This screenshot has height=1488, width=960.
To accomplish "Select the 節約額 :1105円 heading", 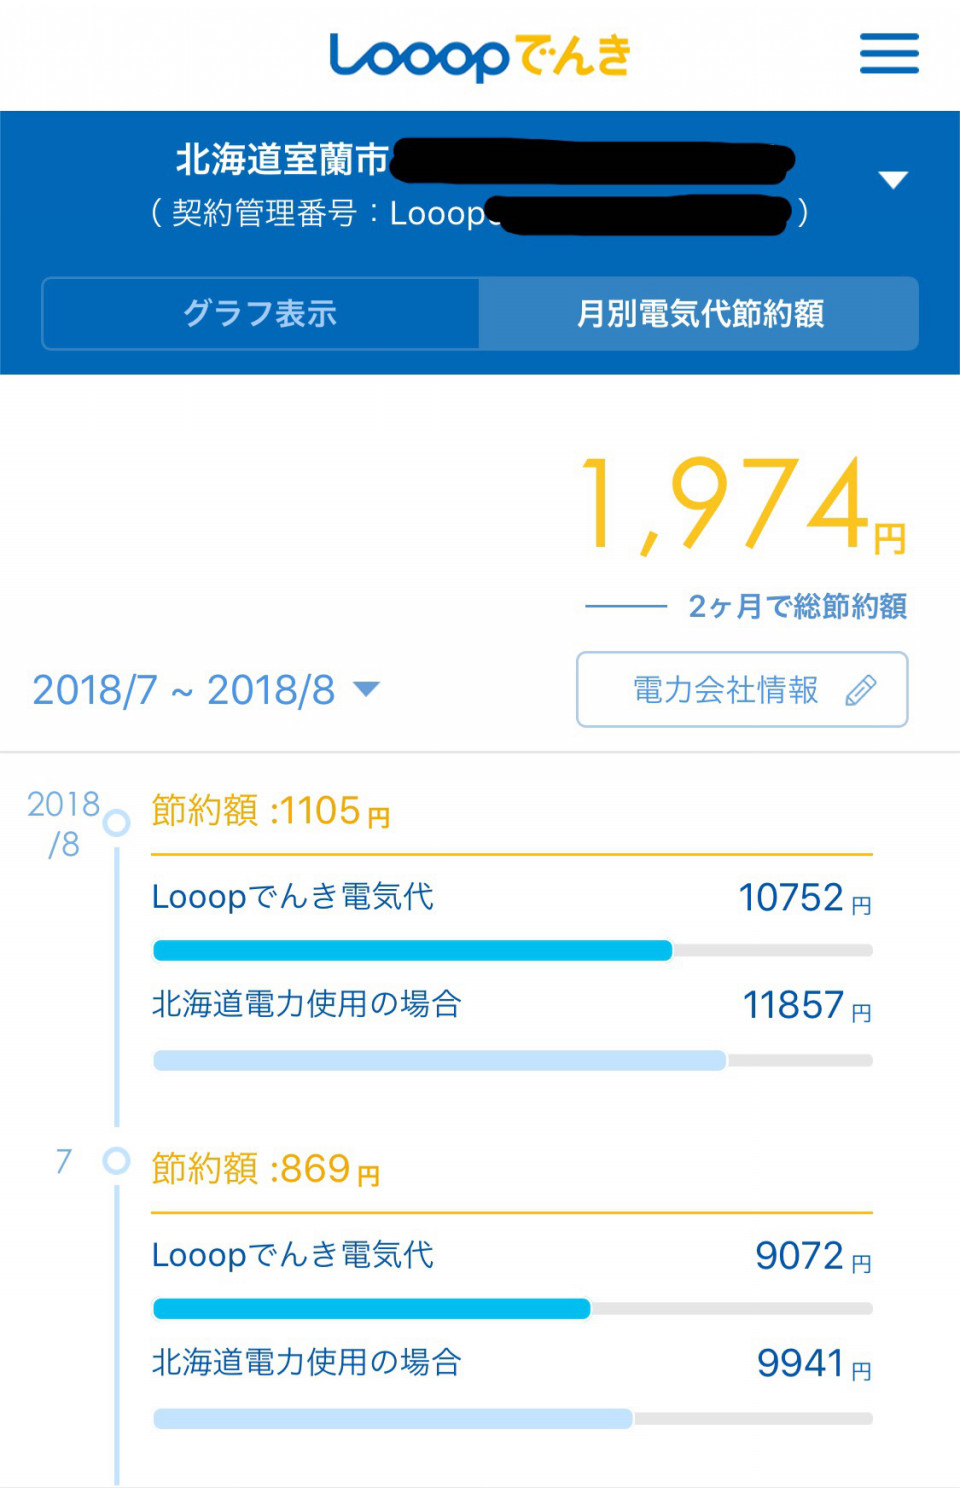I will 271,811.
